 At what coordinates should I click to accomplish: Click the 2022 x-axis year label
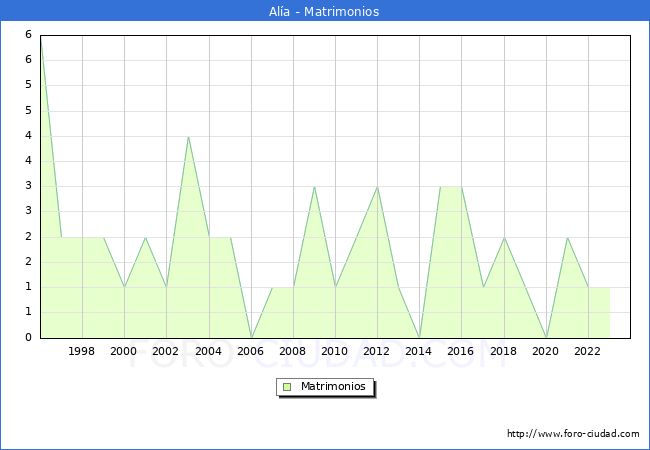click(588, 351)
